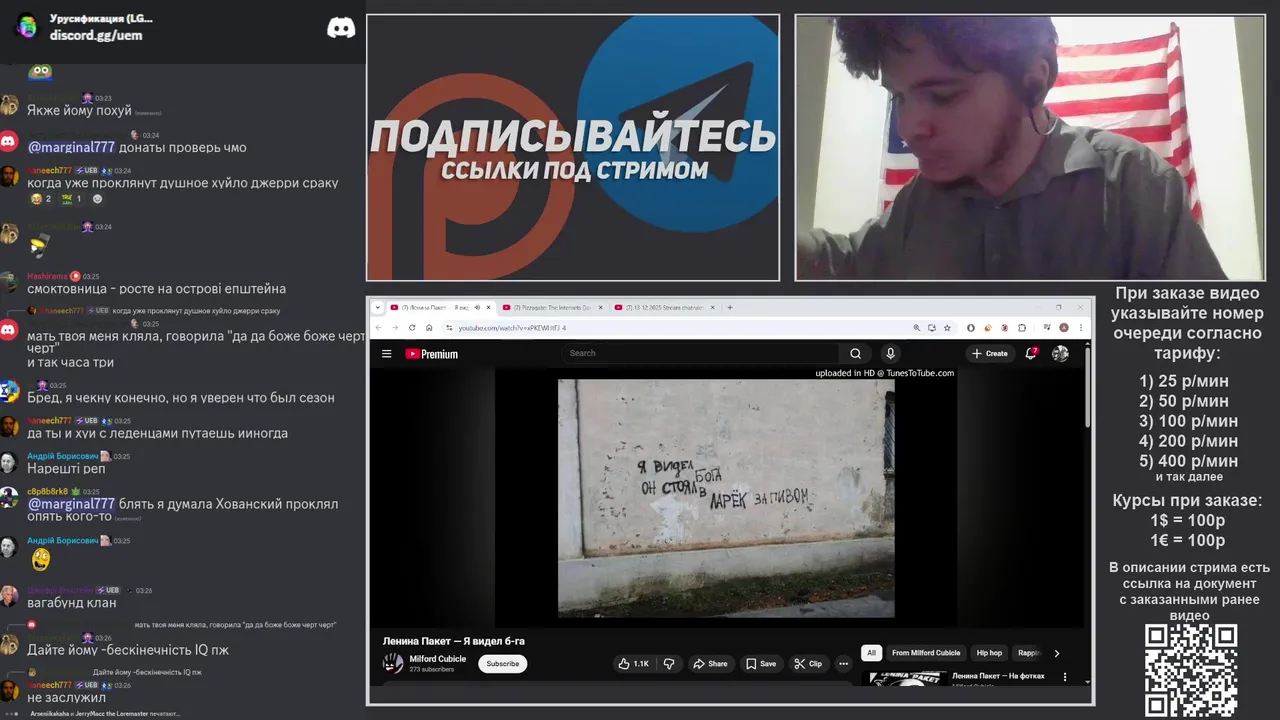Viewport: 1280px width, 720px height.
Task: Start voice search with the microphone icon
Action: (890, 353)
